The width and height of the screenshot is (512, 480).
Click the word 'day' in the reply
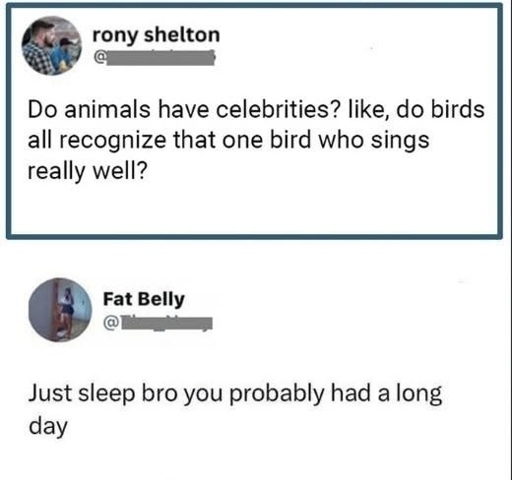coord(48,427)
